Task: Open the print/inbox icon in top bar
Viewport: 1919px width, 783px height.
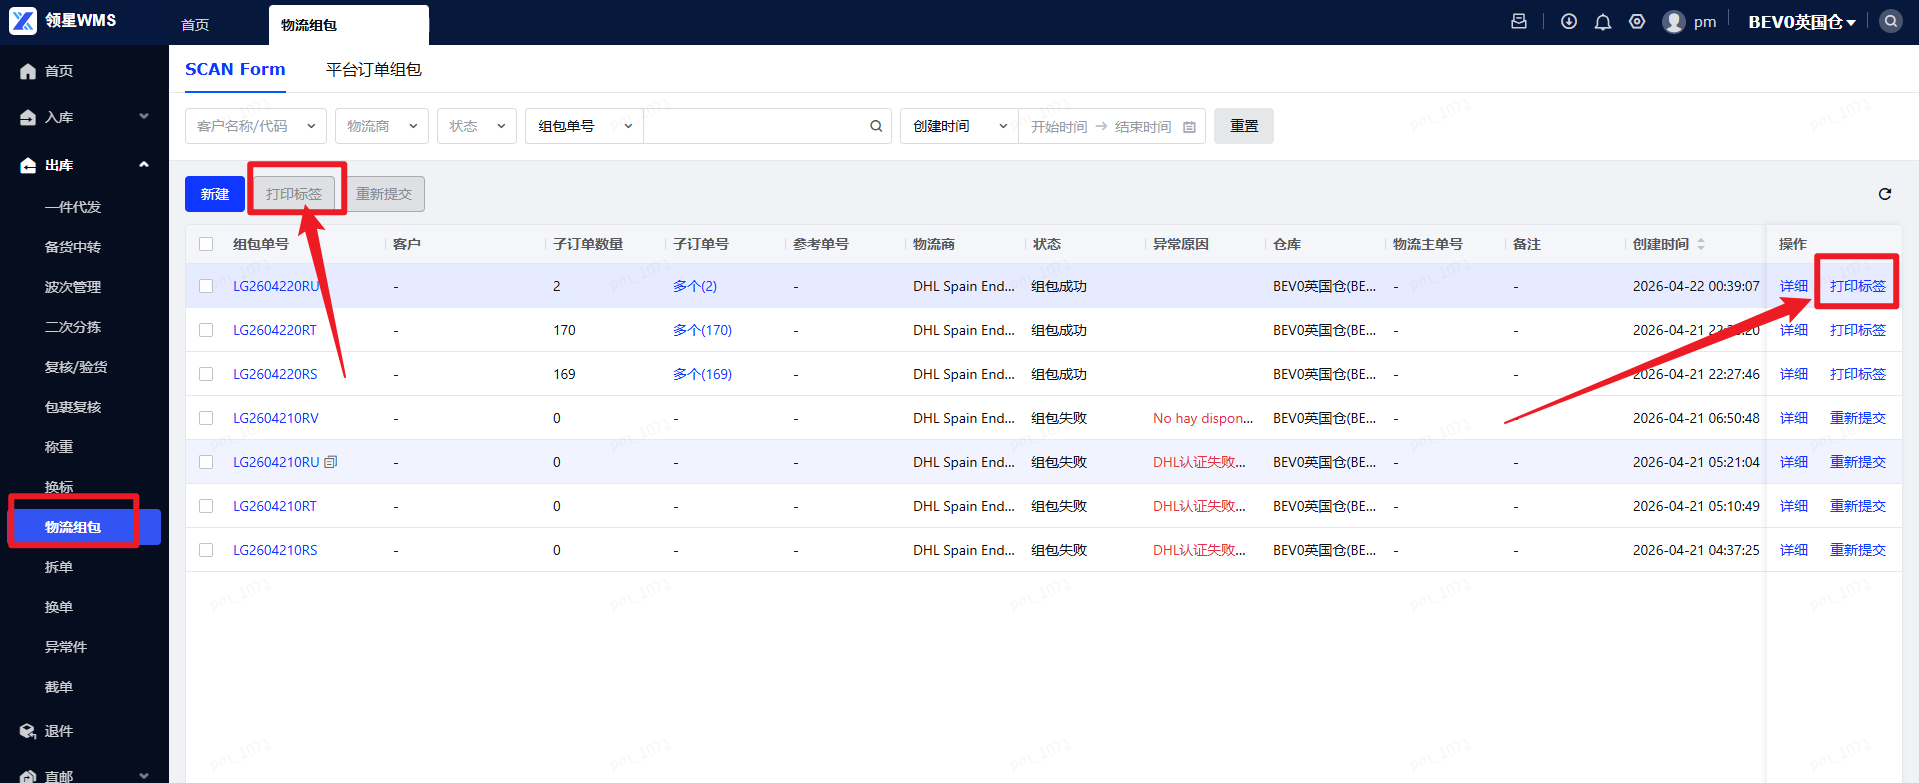Action: click(1519, 21)
